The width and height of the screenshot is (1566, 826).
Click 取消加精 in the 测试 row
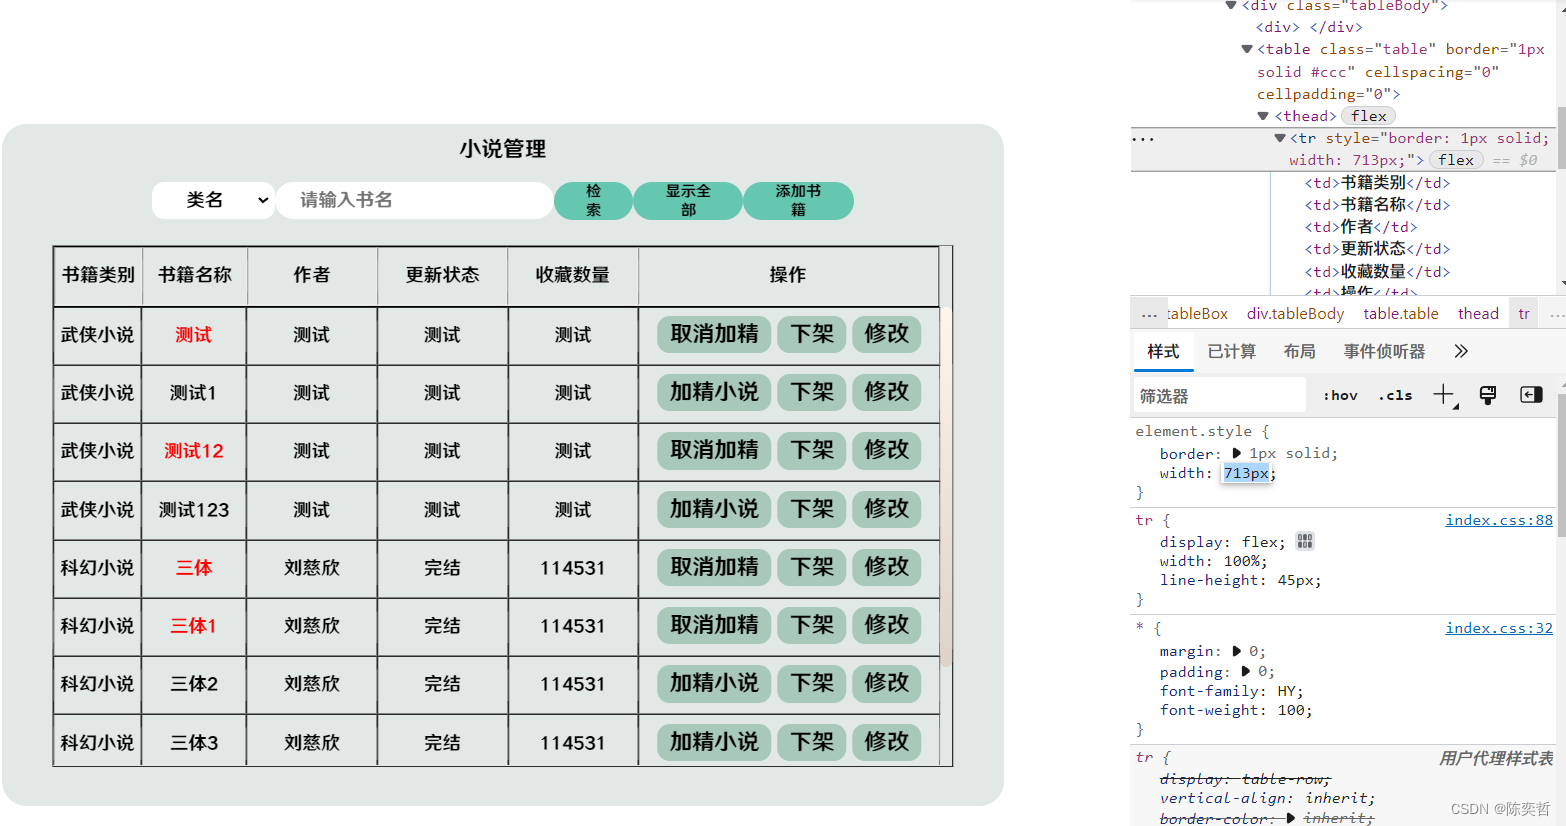(x=714, y=334)
